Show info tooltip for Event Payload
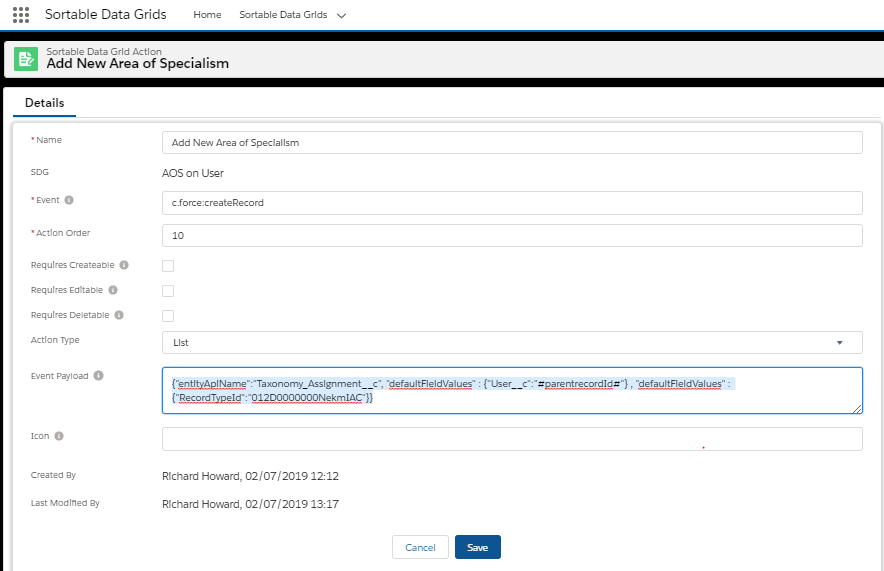884x571 pixels. click(x=99, y=375)
